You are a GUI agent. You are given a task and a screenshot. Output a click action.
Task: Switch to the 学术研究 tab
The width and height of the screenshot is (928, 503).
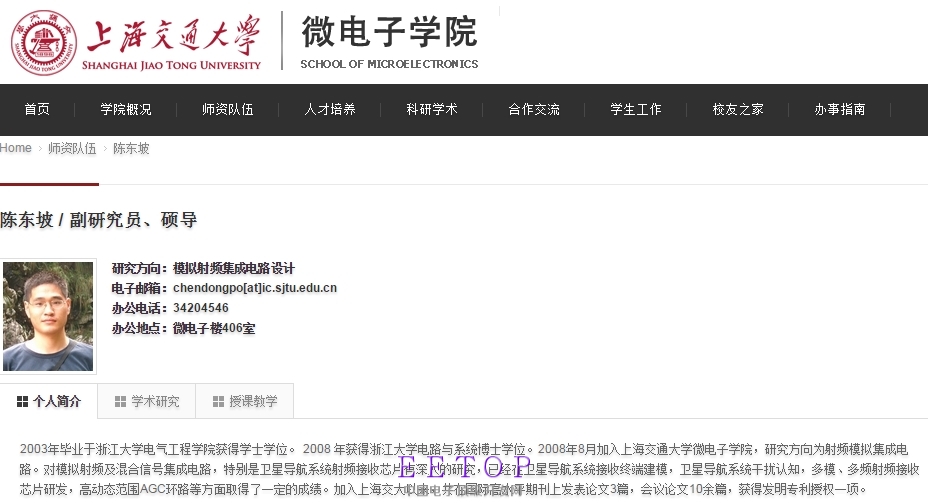(x=147, y=401)
